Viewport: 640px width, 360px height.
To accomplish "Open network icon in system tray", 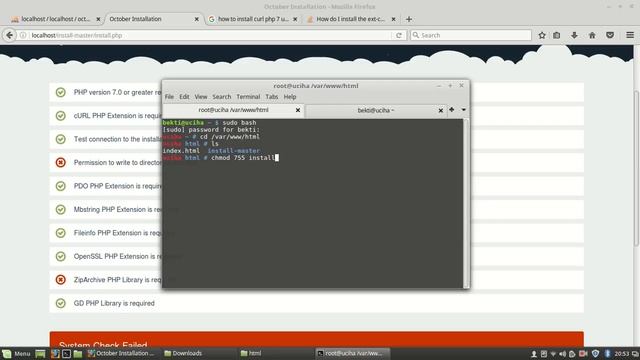I will click(x=553, y=354).
